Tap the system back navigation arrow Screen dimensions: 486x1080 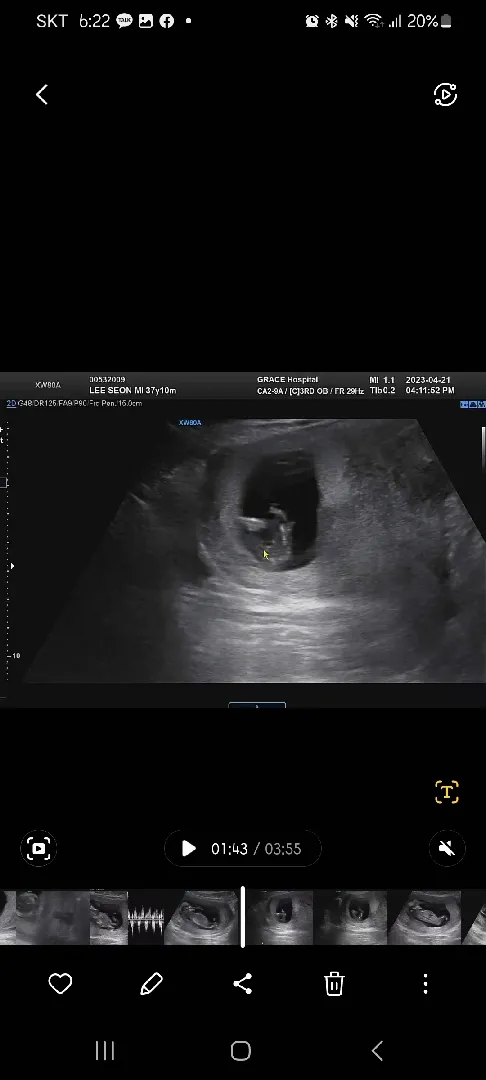[x=377, y=1050]
